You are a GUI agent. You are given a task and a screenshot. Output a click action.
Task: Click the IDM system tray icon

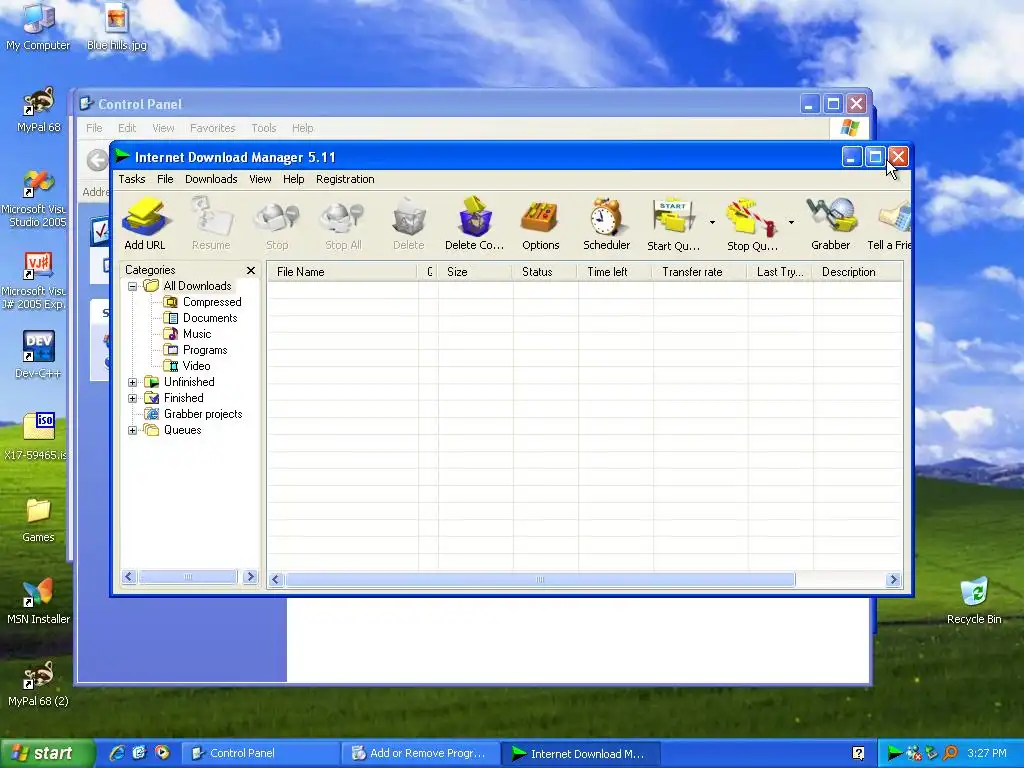point(895,754)
